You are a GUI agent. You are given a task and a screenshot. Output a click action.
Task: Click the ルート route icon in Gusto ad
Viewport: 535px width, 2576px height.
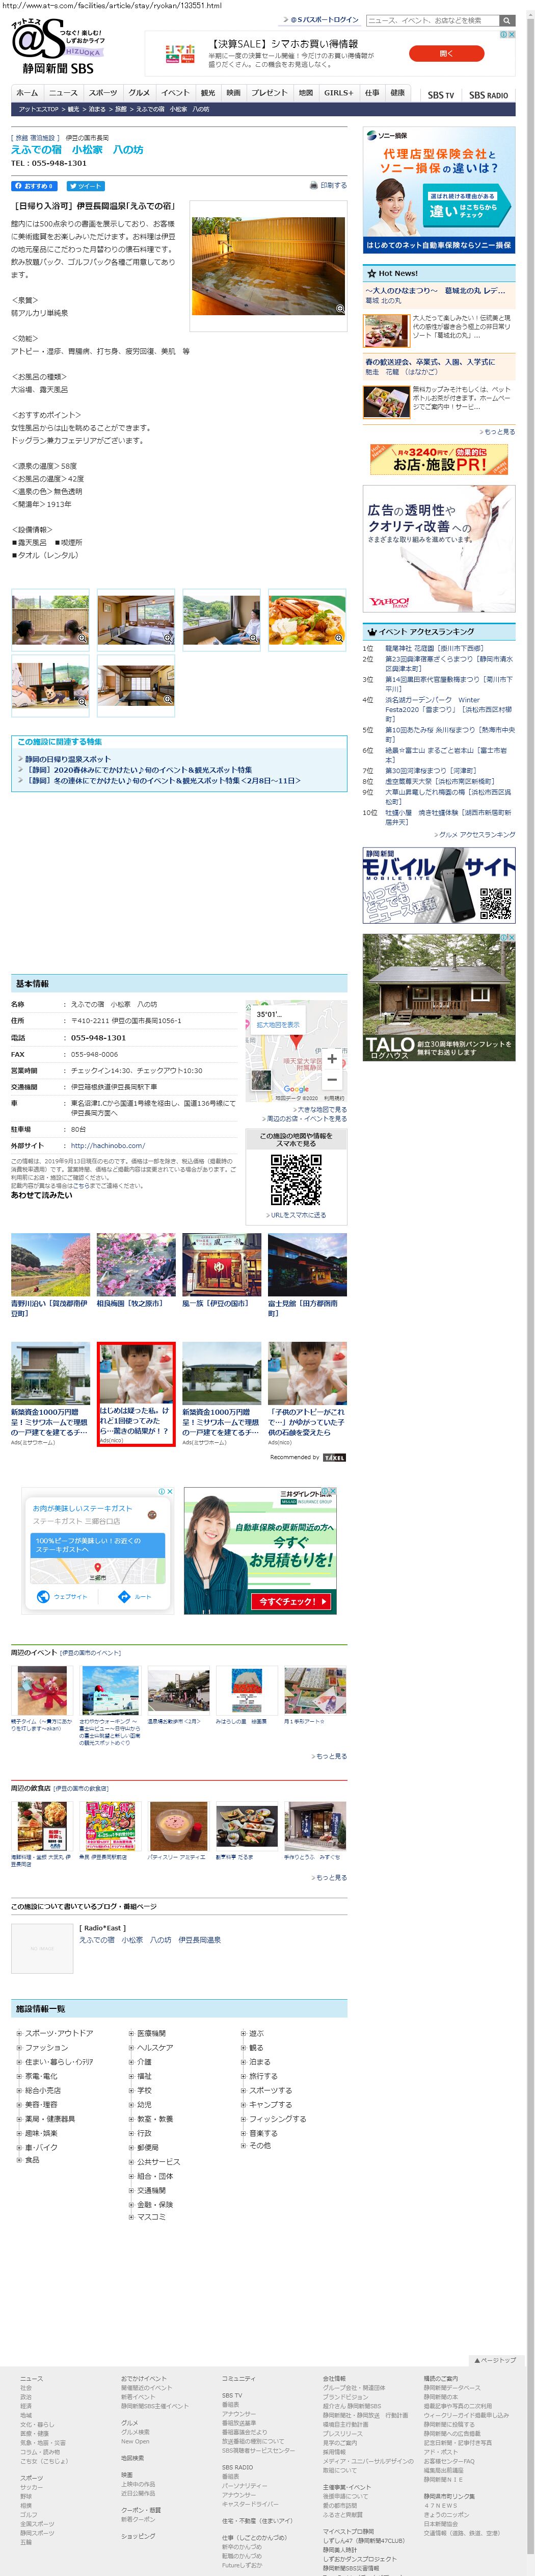[x=124, y=1597]
